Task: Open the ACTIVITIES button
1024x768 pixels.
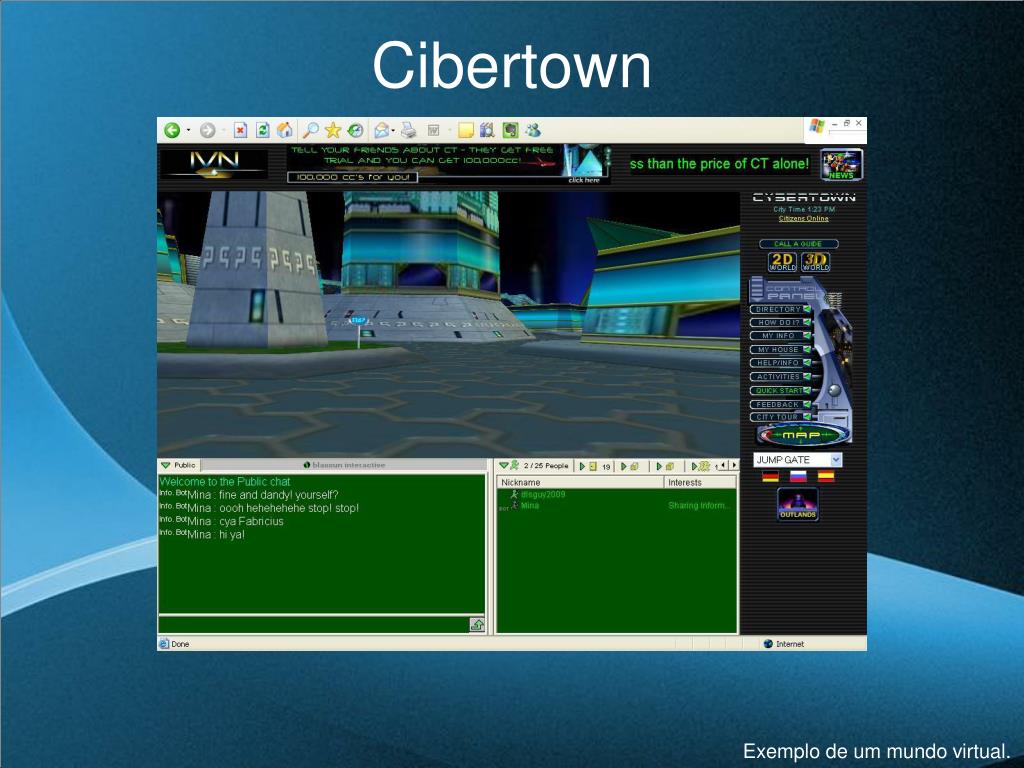Action: (x=780, y=377)
